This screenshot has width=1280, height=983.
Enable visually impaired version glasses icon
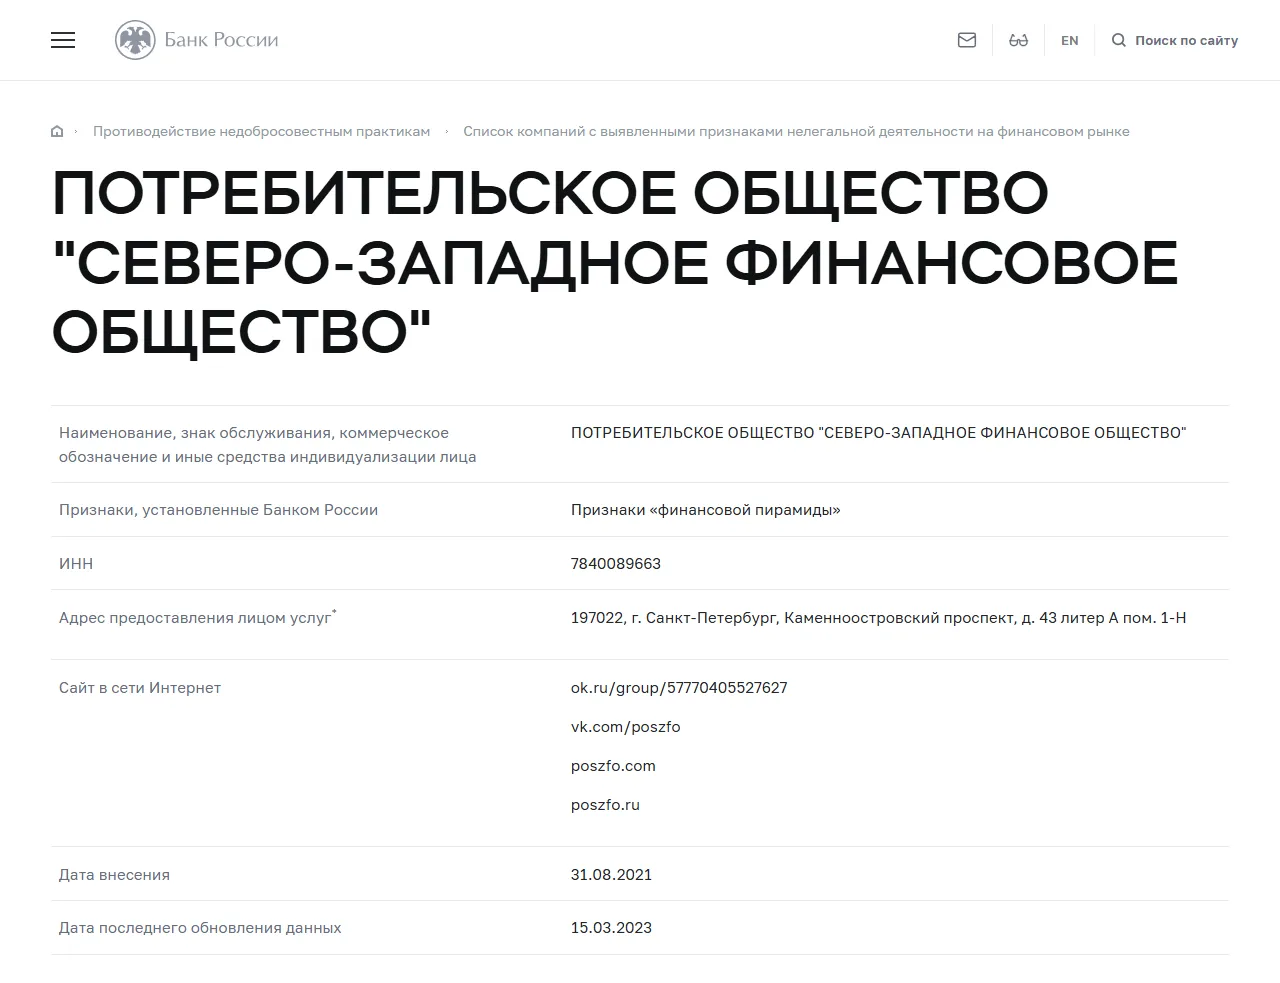point(1019,40)
